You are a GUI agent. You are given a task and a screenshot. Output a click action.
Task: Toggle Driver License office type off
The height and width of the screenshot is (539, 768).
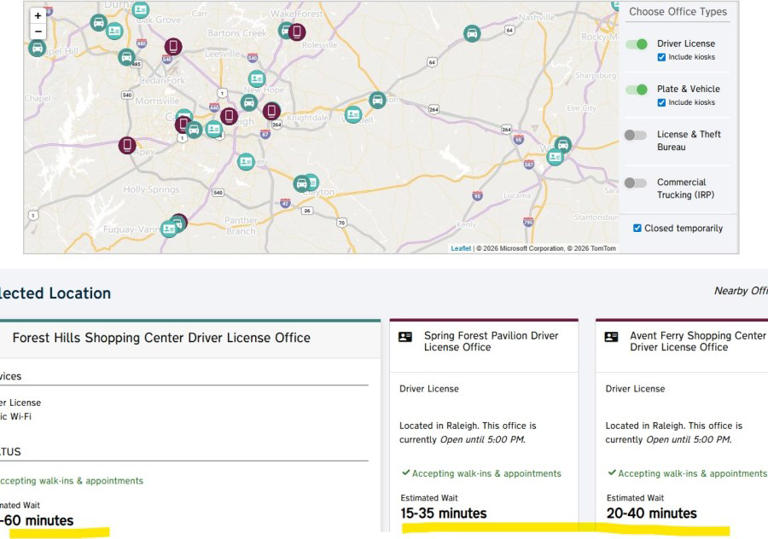(x=636, y=44)
